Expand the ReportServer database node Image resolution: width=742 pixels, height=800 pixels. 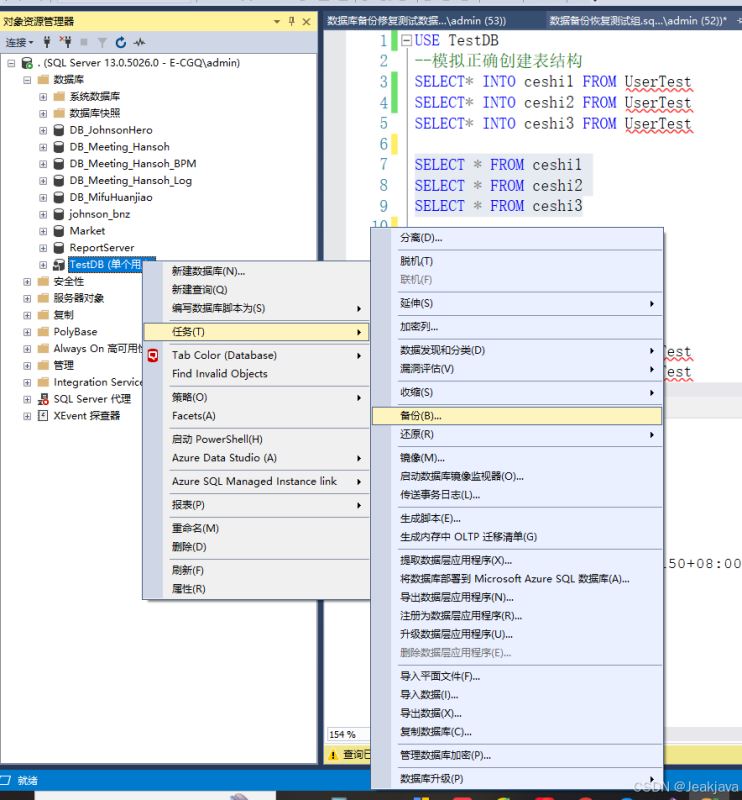(43, 248)
